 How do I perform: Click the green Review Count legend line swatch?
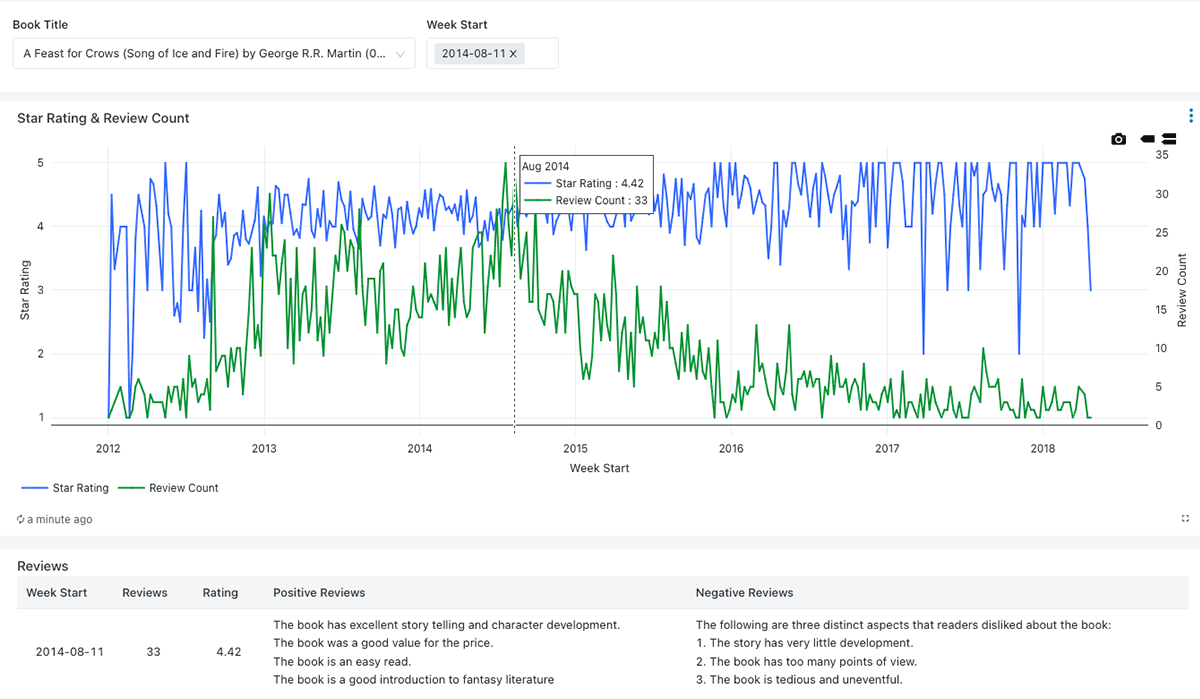coord(131,488)
